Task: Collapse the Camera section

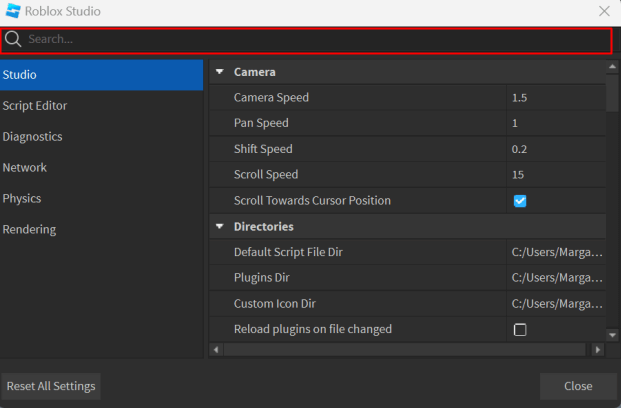Action: [220, 72]
